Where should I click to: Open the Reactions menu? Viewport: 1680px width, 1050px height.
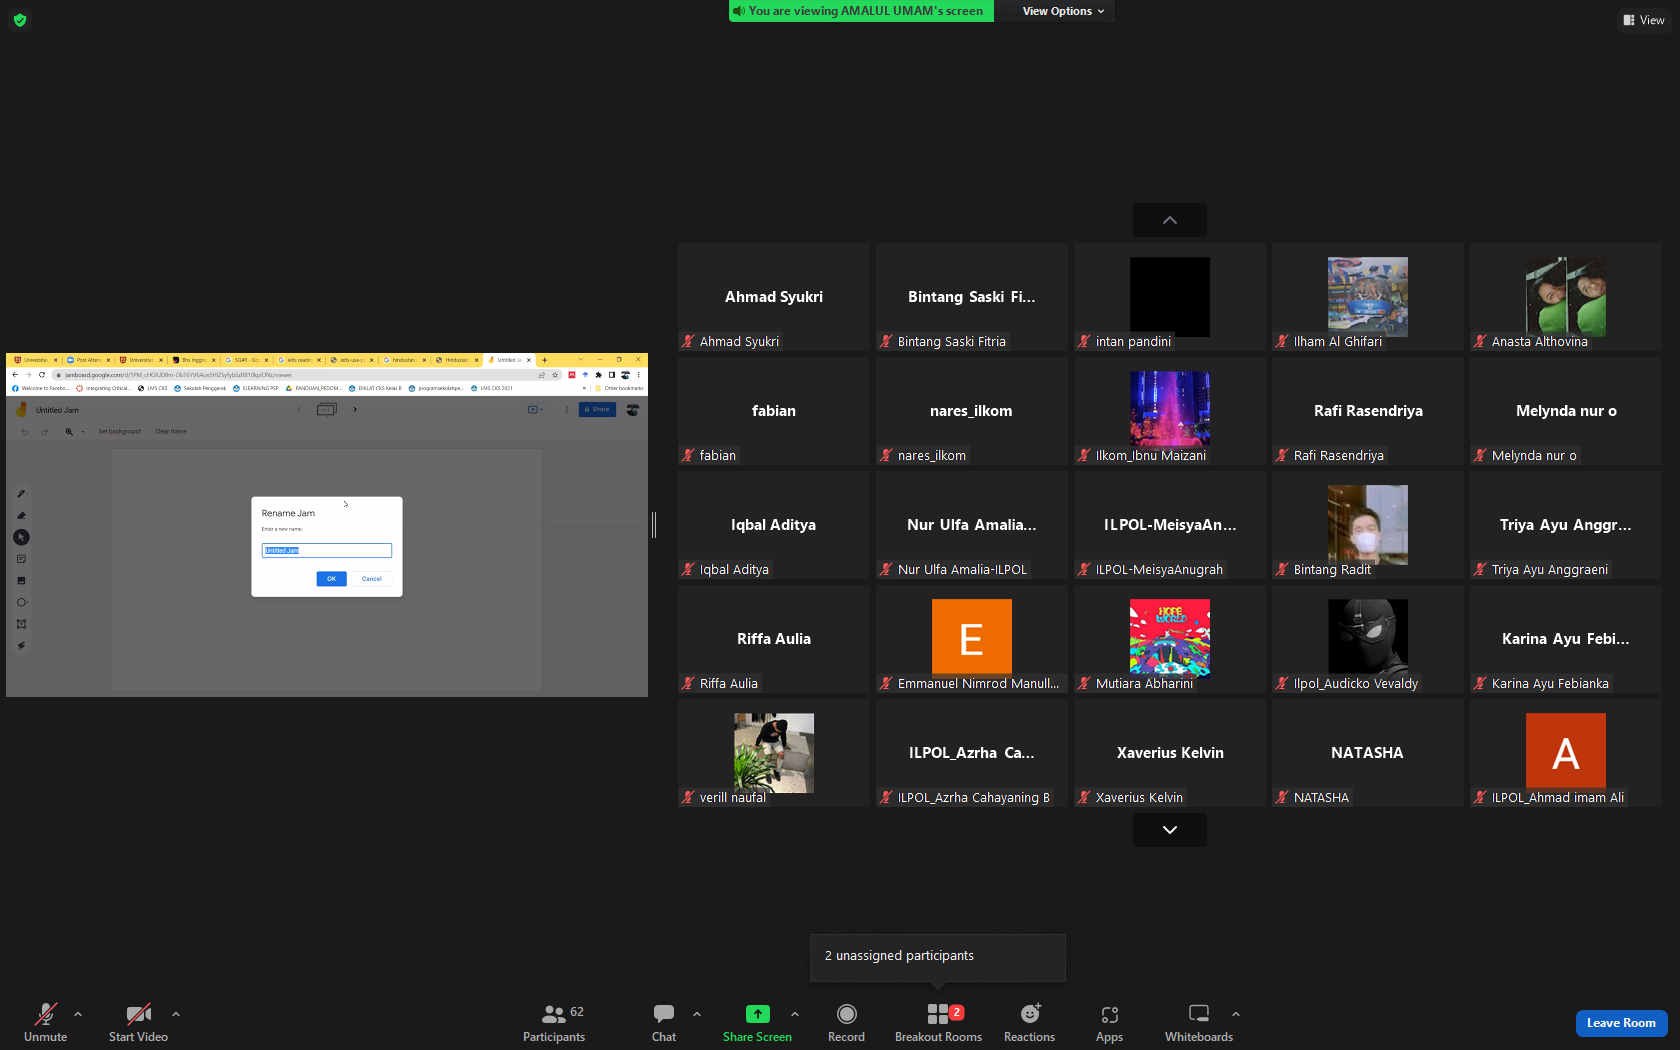click(x=1029, y=1023)
